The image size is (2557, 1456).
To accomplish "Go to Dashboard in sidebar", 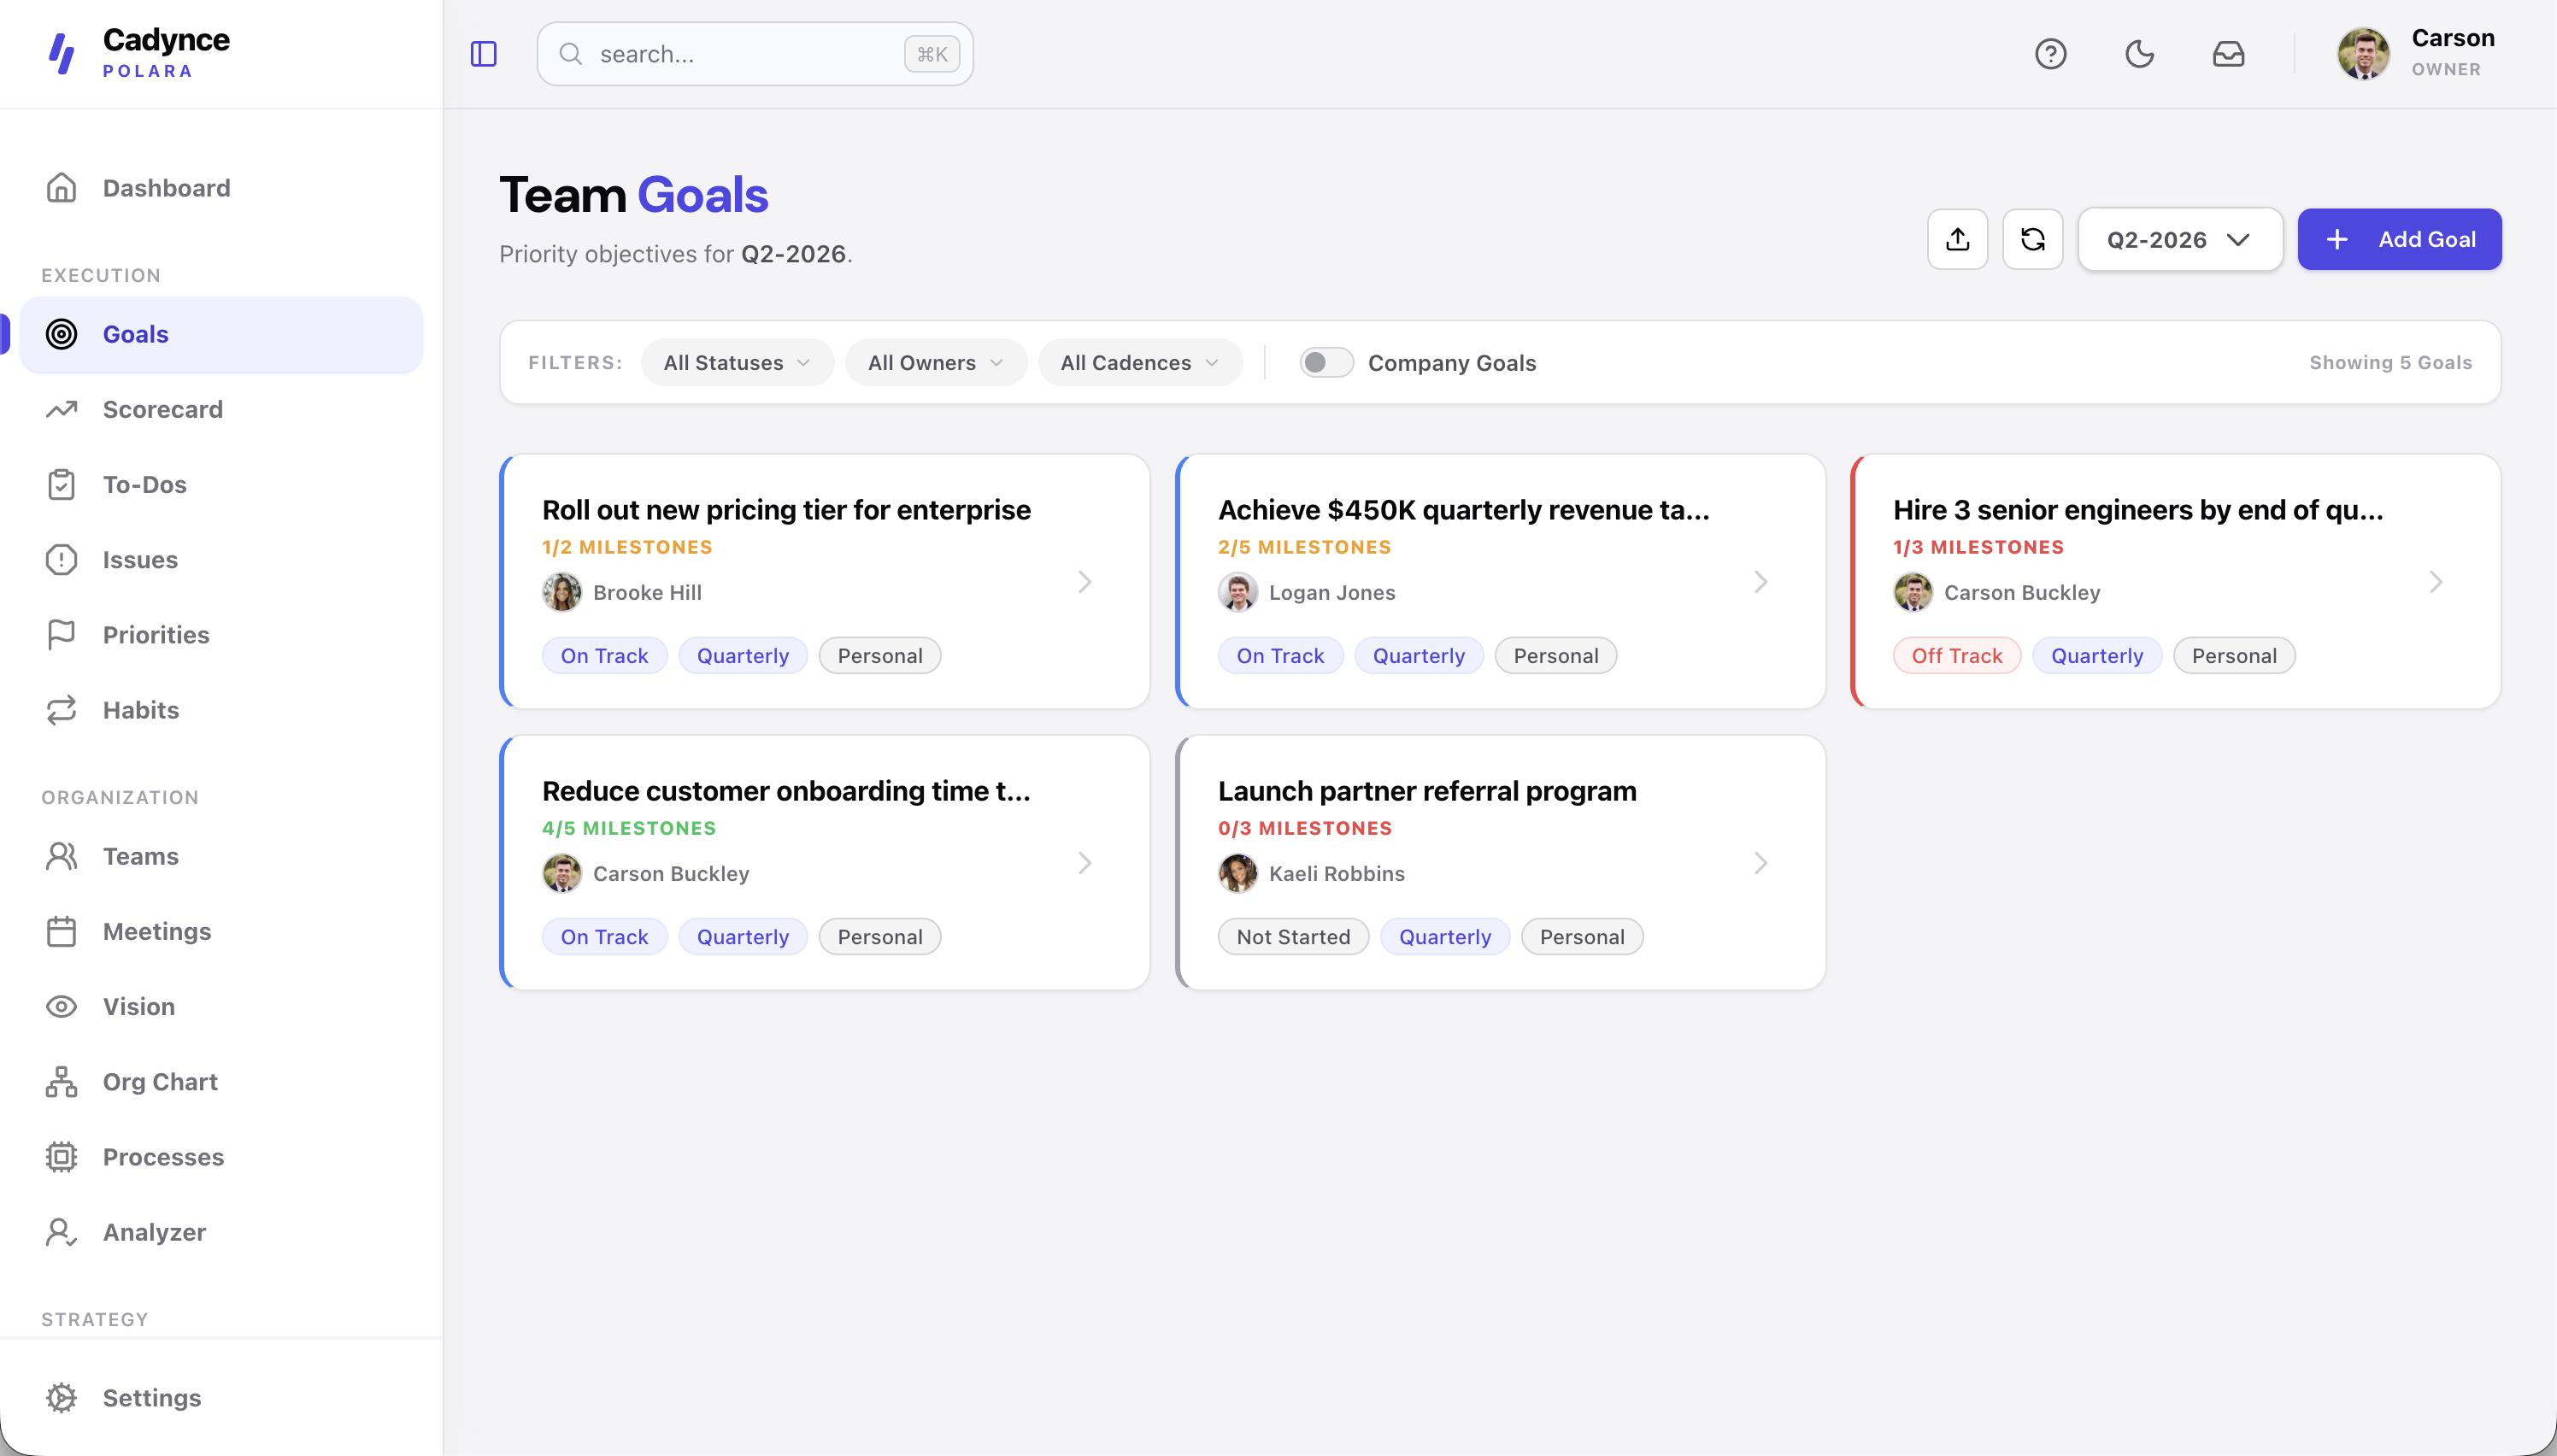I will click(x=221, y=188).
